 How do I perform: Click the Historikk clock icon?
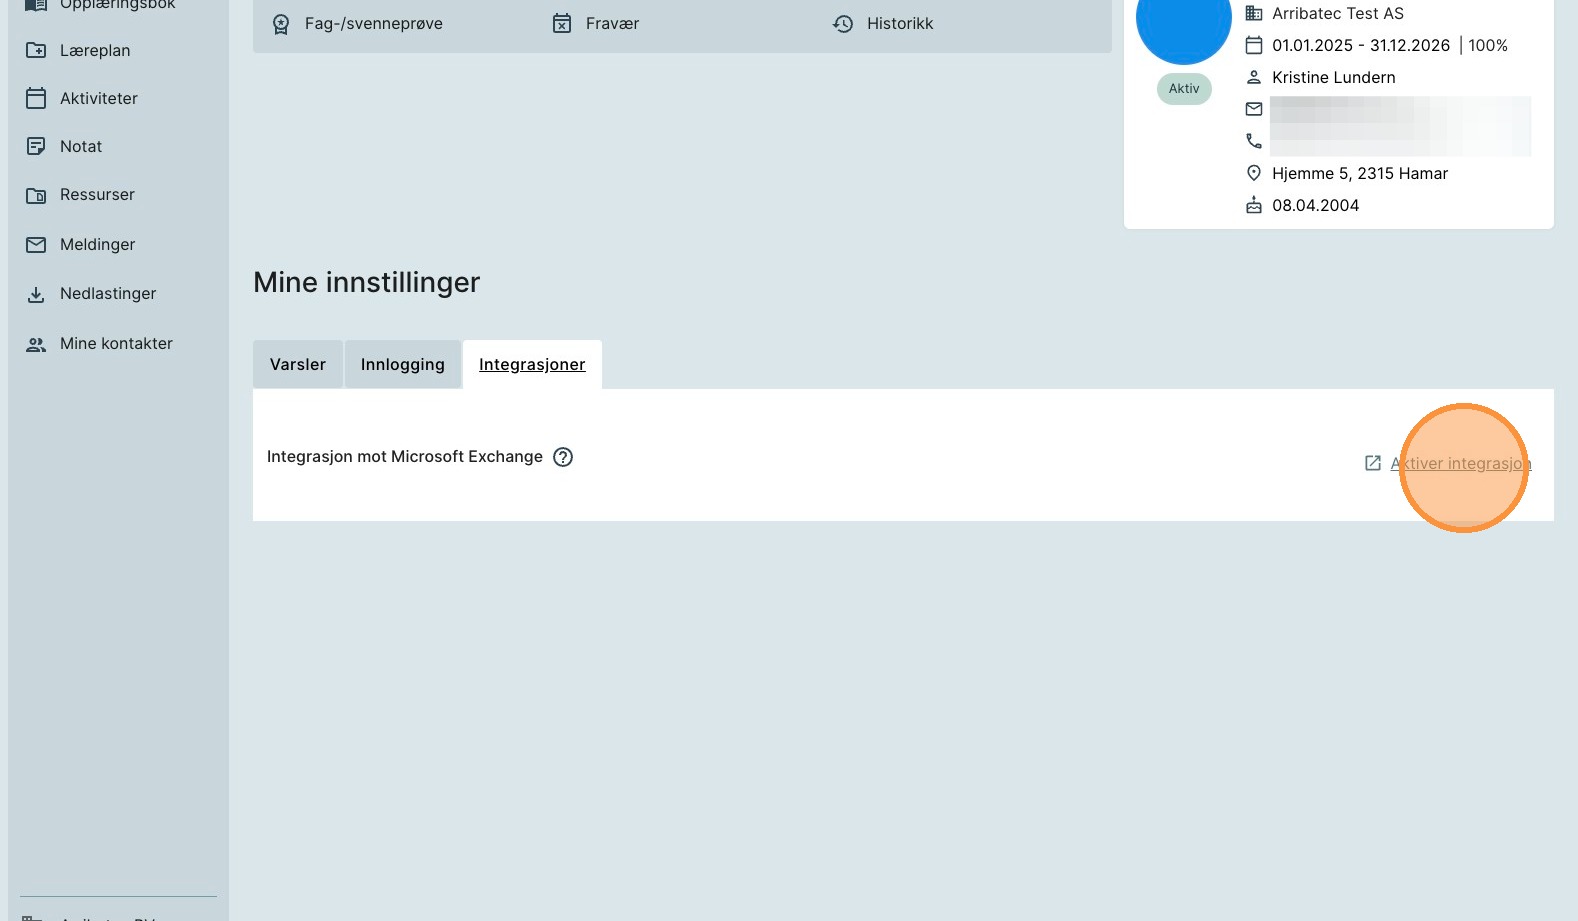(x=843, y=24)
